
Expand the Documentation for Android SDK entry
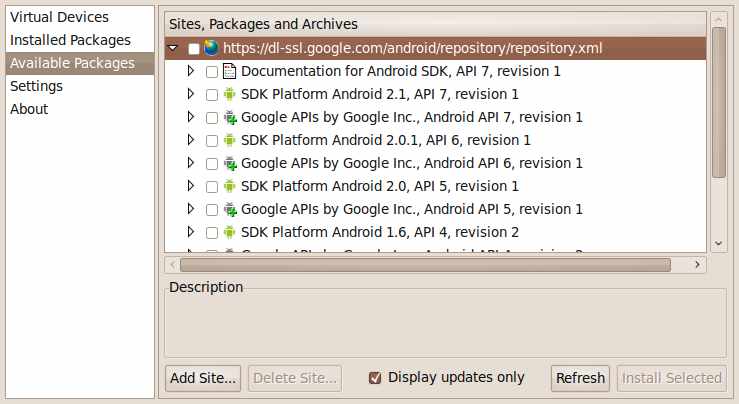point(192,71)
